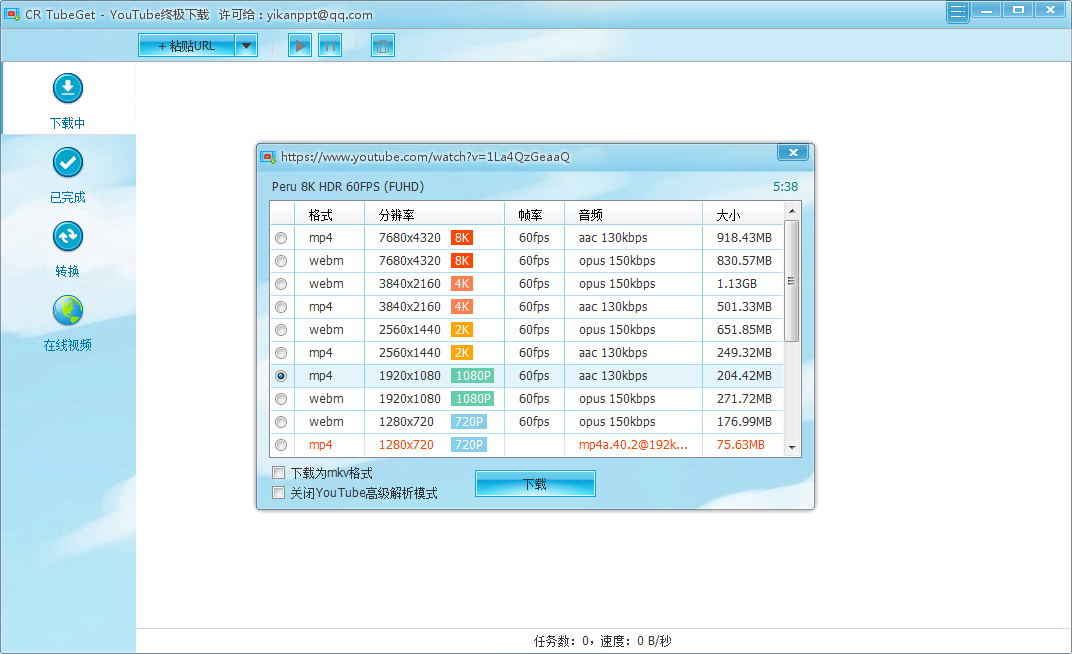The width and height of the screenshot is (1072, 654).
Task: Select the webm 2560x1440 651.85MB radio button
Action: coord(281,330)
